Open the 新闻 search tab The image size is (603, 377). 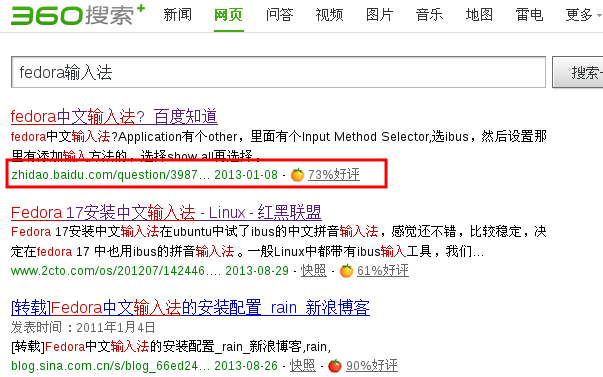tap(177, 15)
